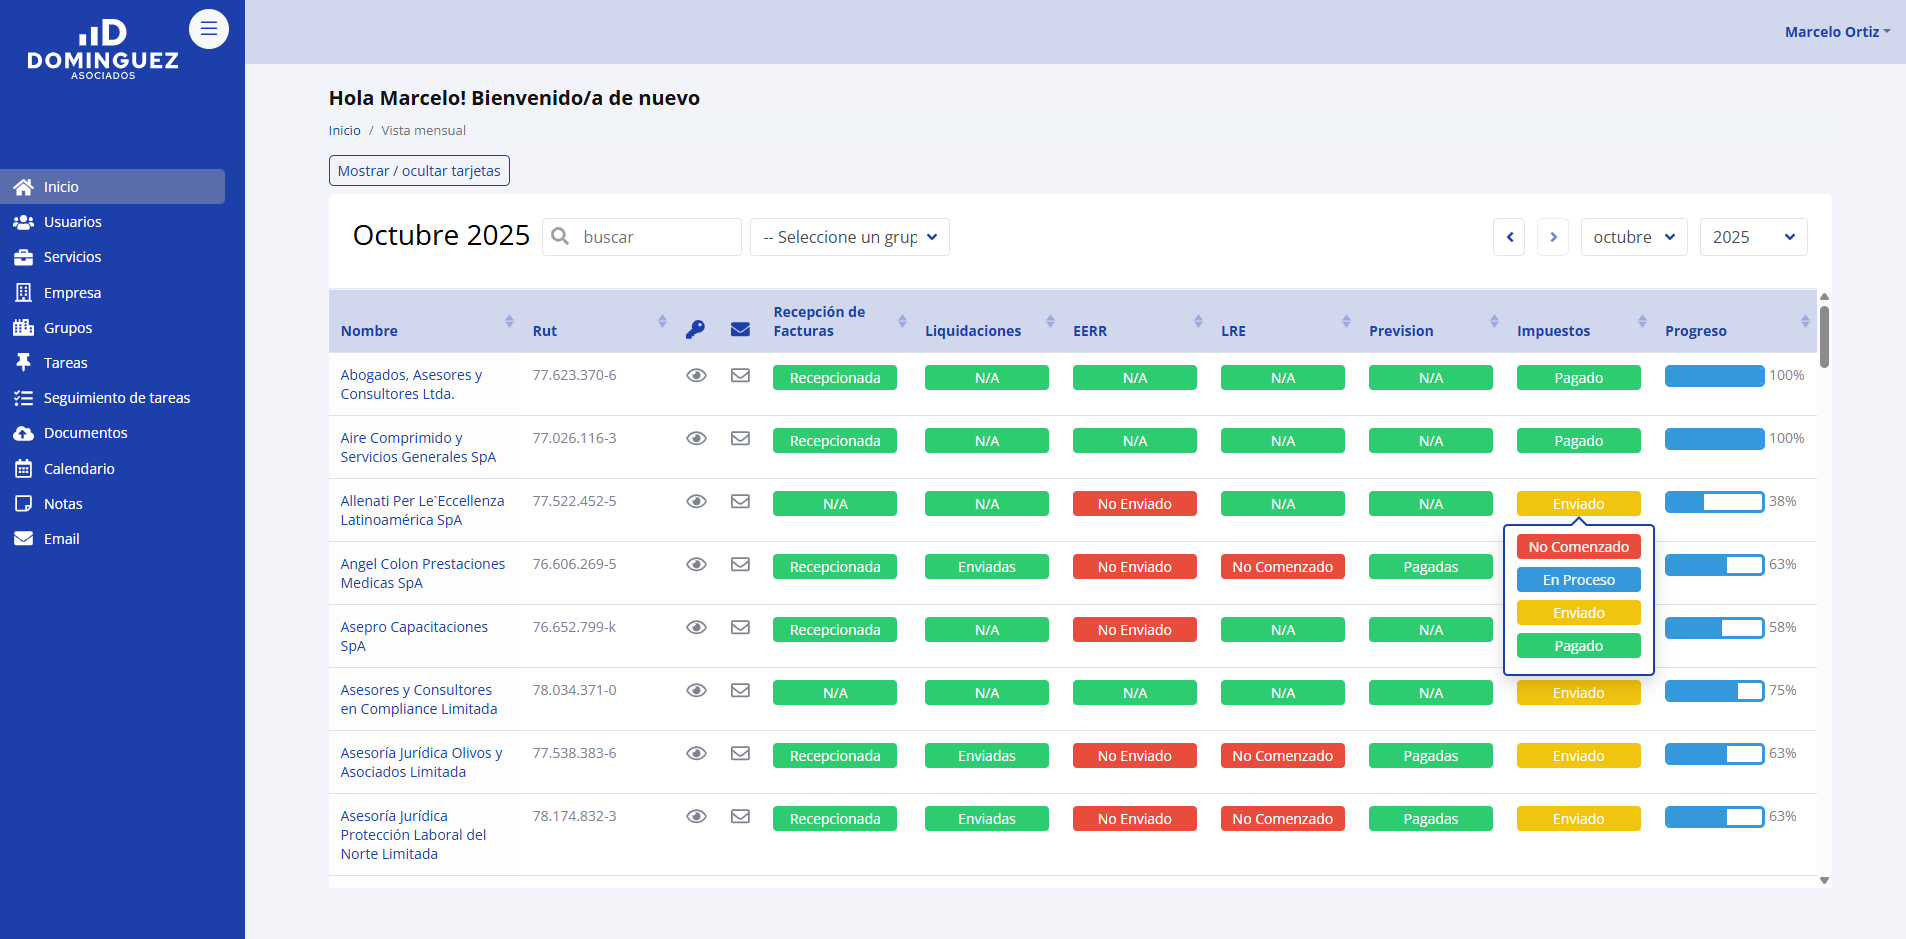Open mail icon for Asepro Capacitaciones SpA
The height and width of the screenshot is (939, 1906).
(x=740, y=628)
